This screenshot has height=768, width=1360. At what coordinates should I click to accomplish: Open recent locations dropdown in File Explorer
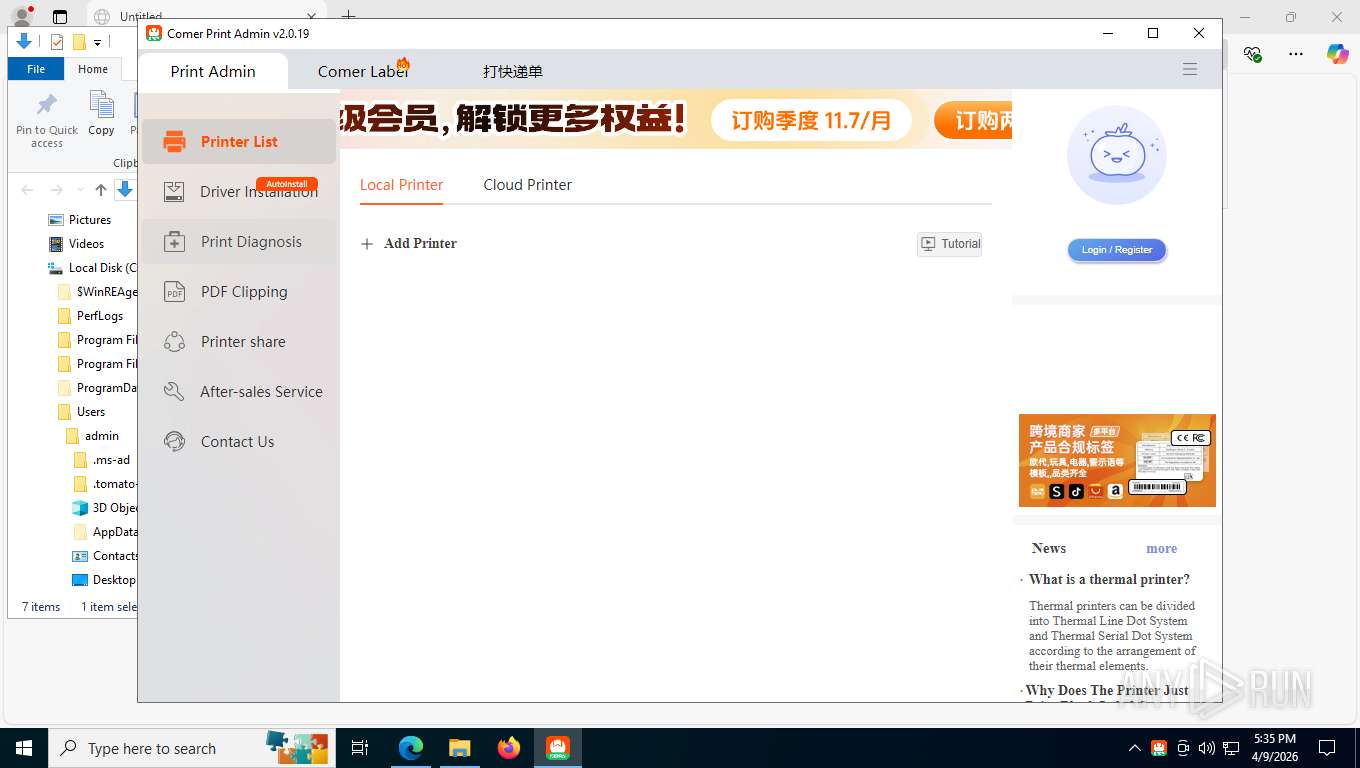[x=80, y=190]
